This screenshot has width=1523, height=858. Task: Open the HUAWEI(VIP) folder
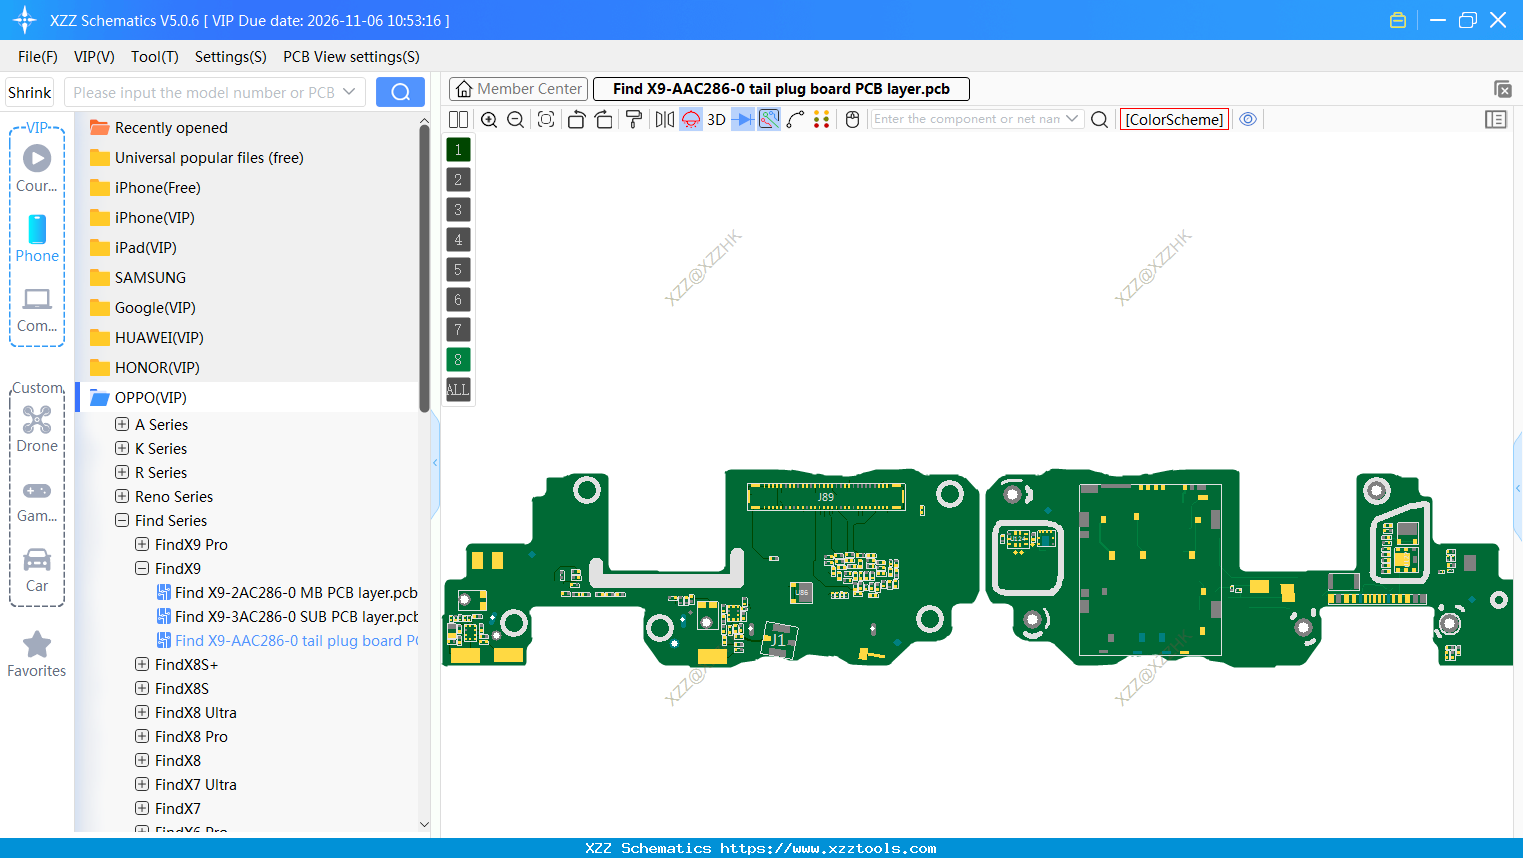158,337
